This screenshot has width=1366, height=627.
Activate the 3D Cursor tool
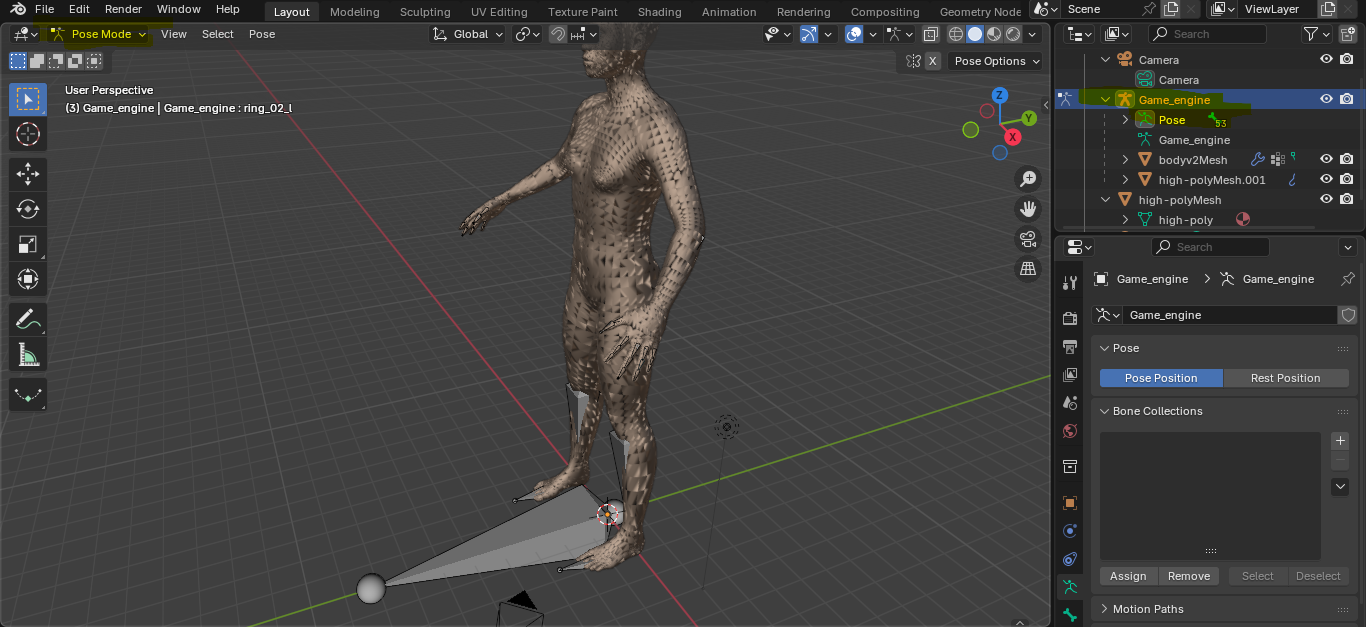pos(28,134)
